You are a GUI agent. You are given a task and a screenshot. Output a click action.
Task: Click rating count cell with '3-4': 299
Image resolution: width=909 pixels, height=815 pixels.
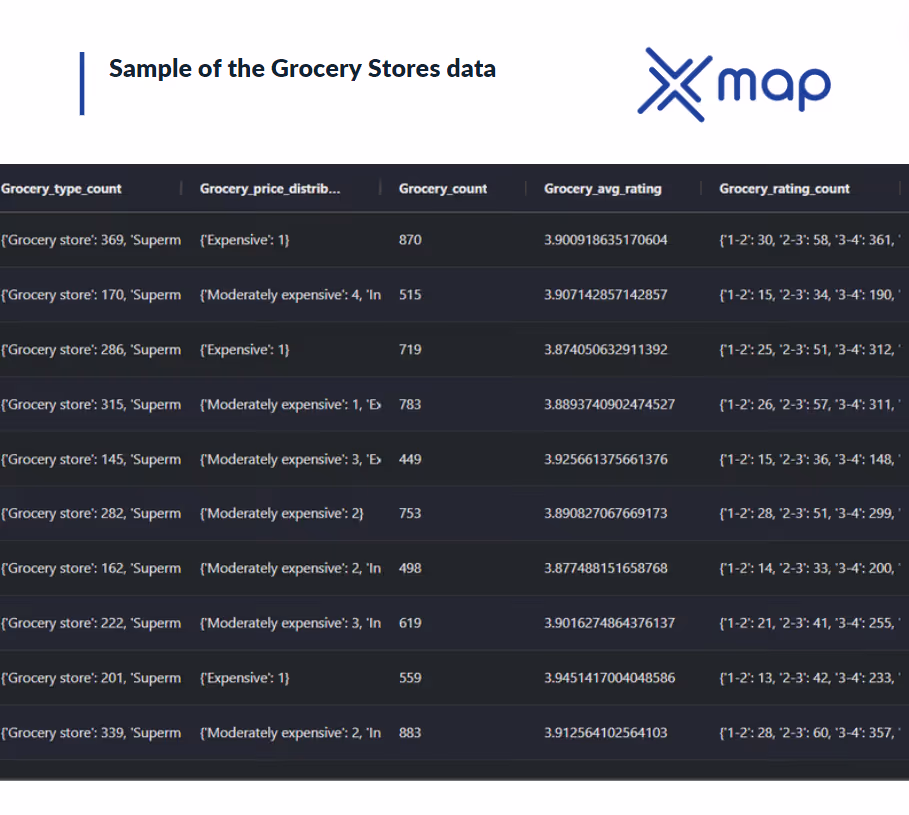(x=810, y=514)
